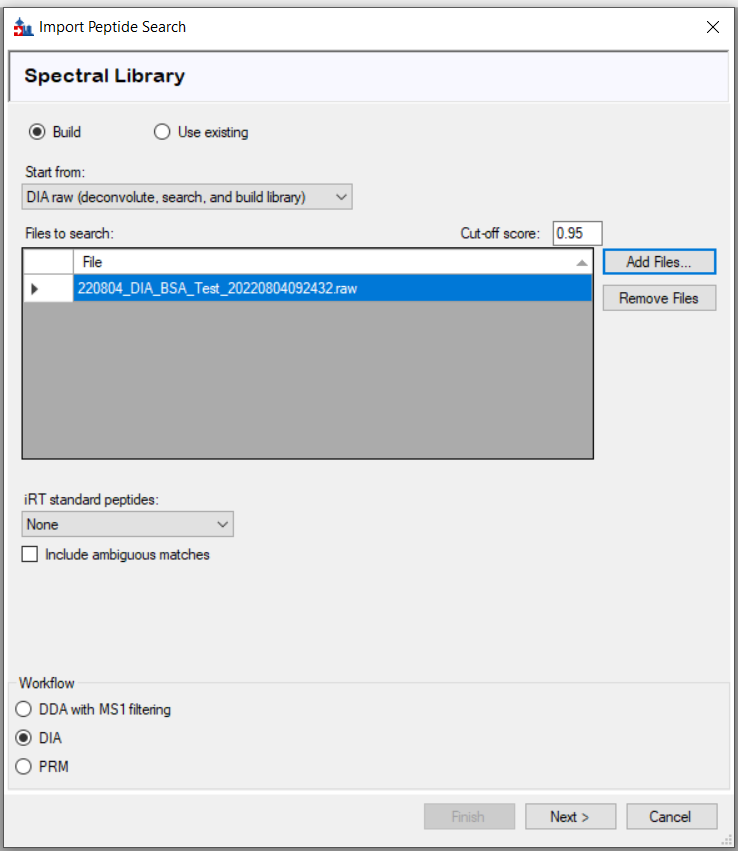This screenshot has height=851, width=738.
Task: Select the Use existing radio button
Action: click(x=162, y=132)
